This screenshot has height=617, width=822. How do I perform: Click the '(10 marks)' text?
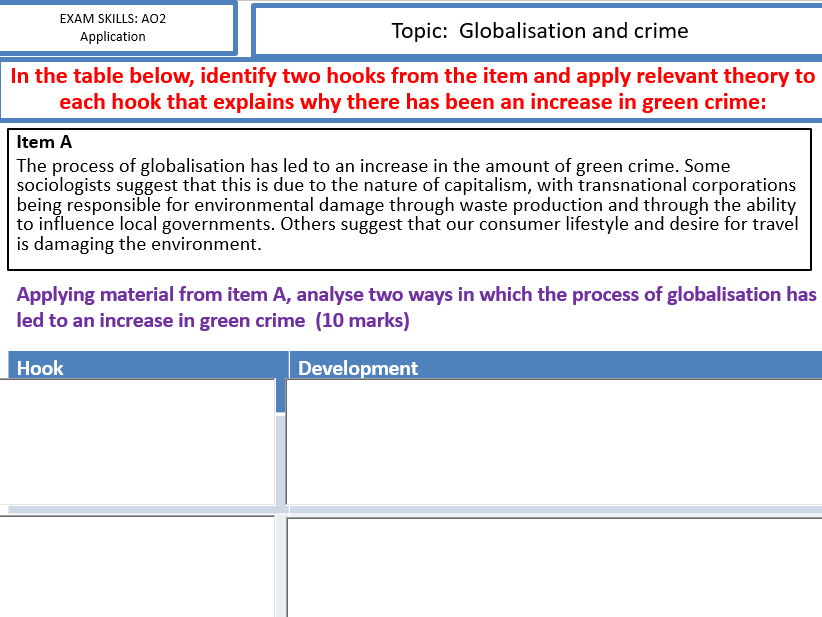(362, 320)
